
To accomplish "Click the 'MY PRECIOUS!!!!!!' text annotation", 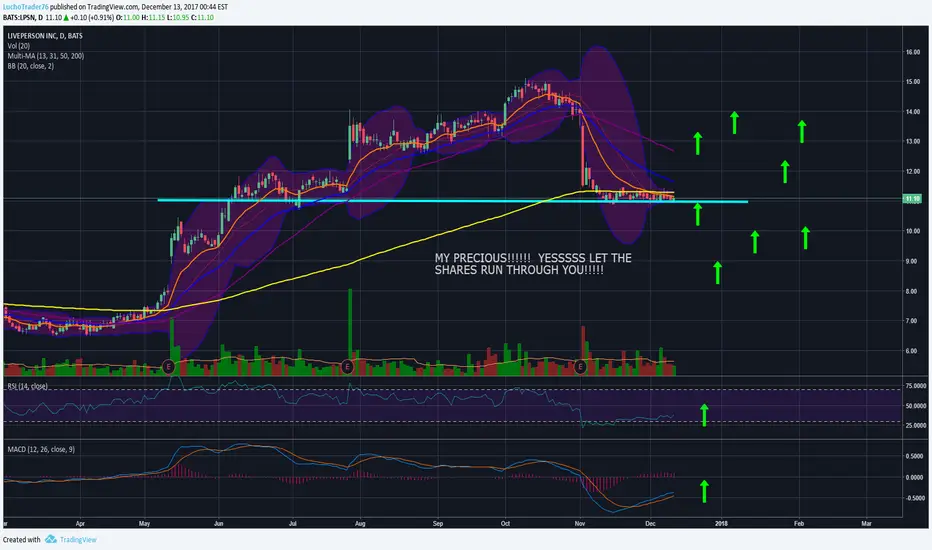I will [x=533, y=264].
